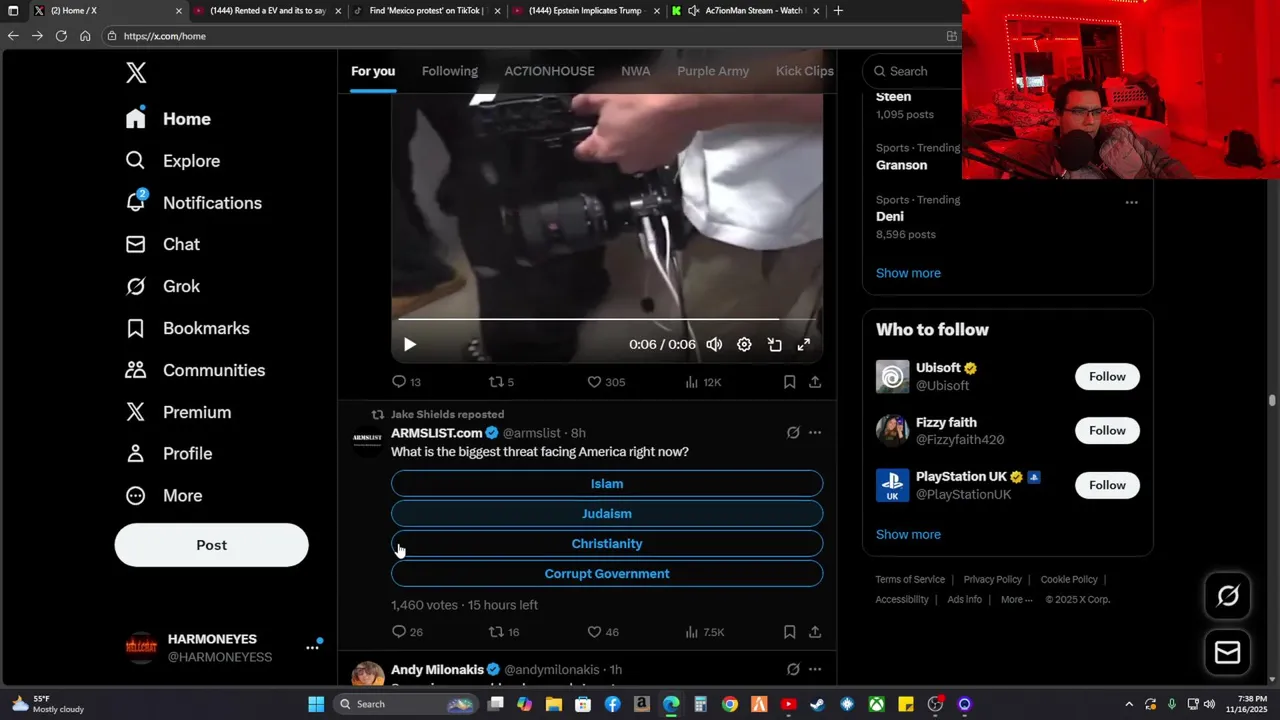Open the More sidebar menu
1280x720 pixels.
163,496
